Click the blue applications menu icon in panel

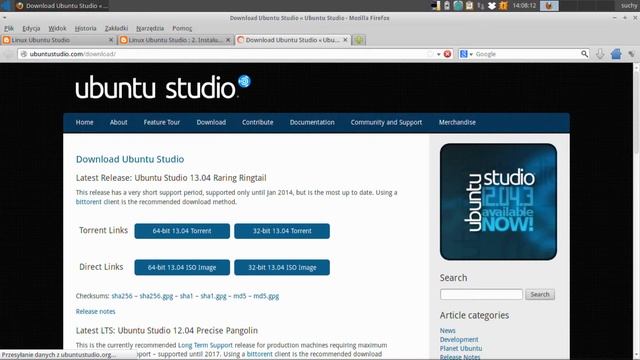click(x=6, y=5)
